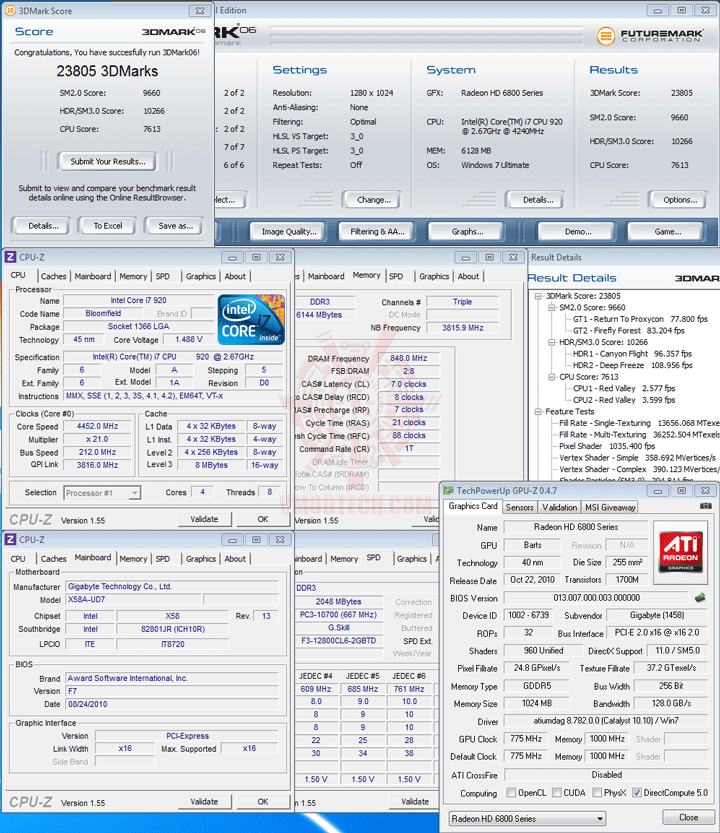Image resolution: width=720 pixels, height=833 pixels.
Task: Select HDR2 - Deep Freeze result row
Action: (632, 365)
